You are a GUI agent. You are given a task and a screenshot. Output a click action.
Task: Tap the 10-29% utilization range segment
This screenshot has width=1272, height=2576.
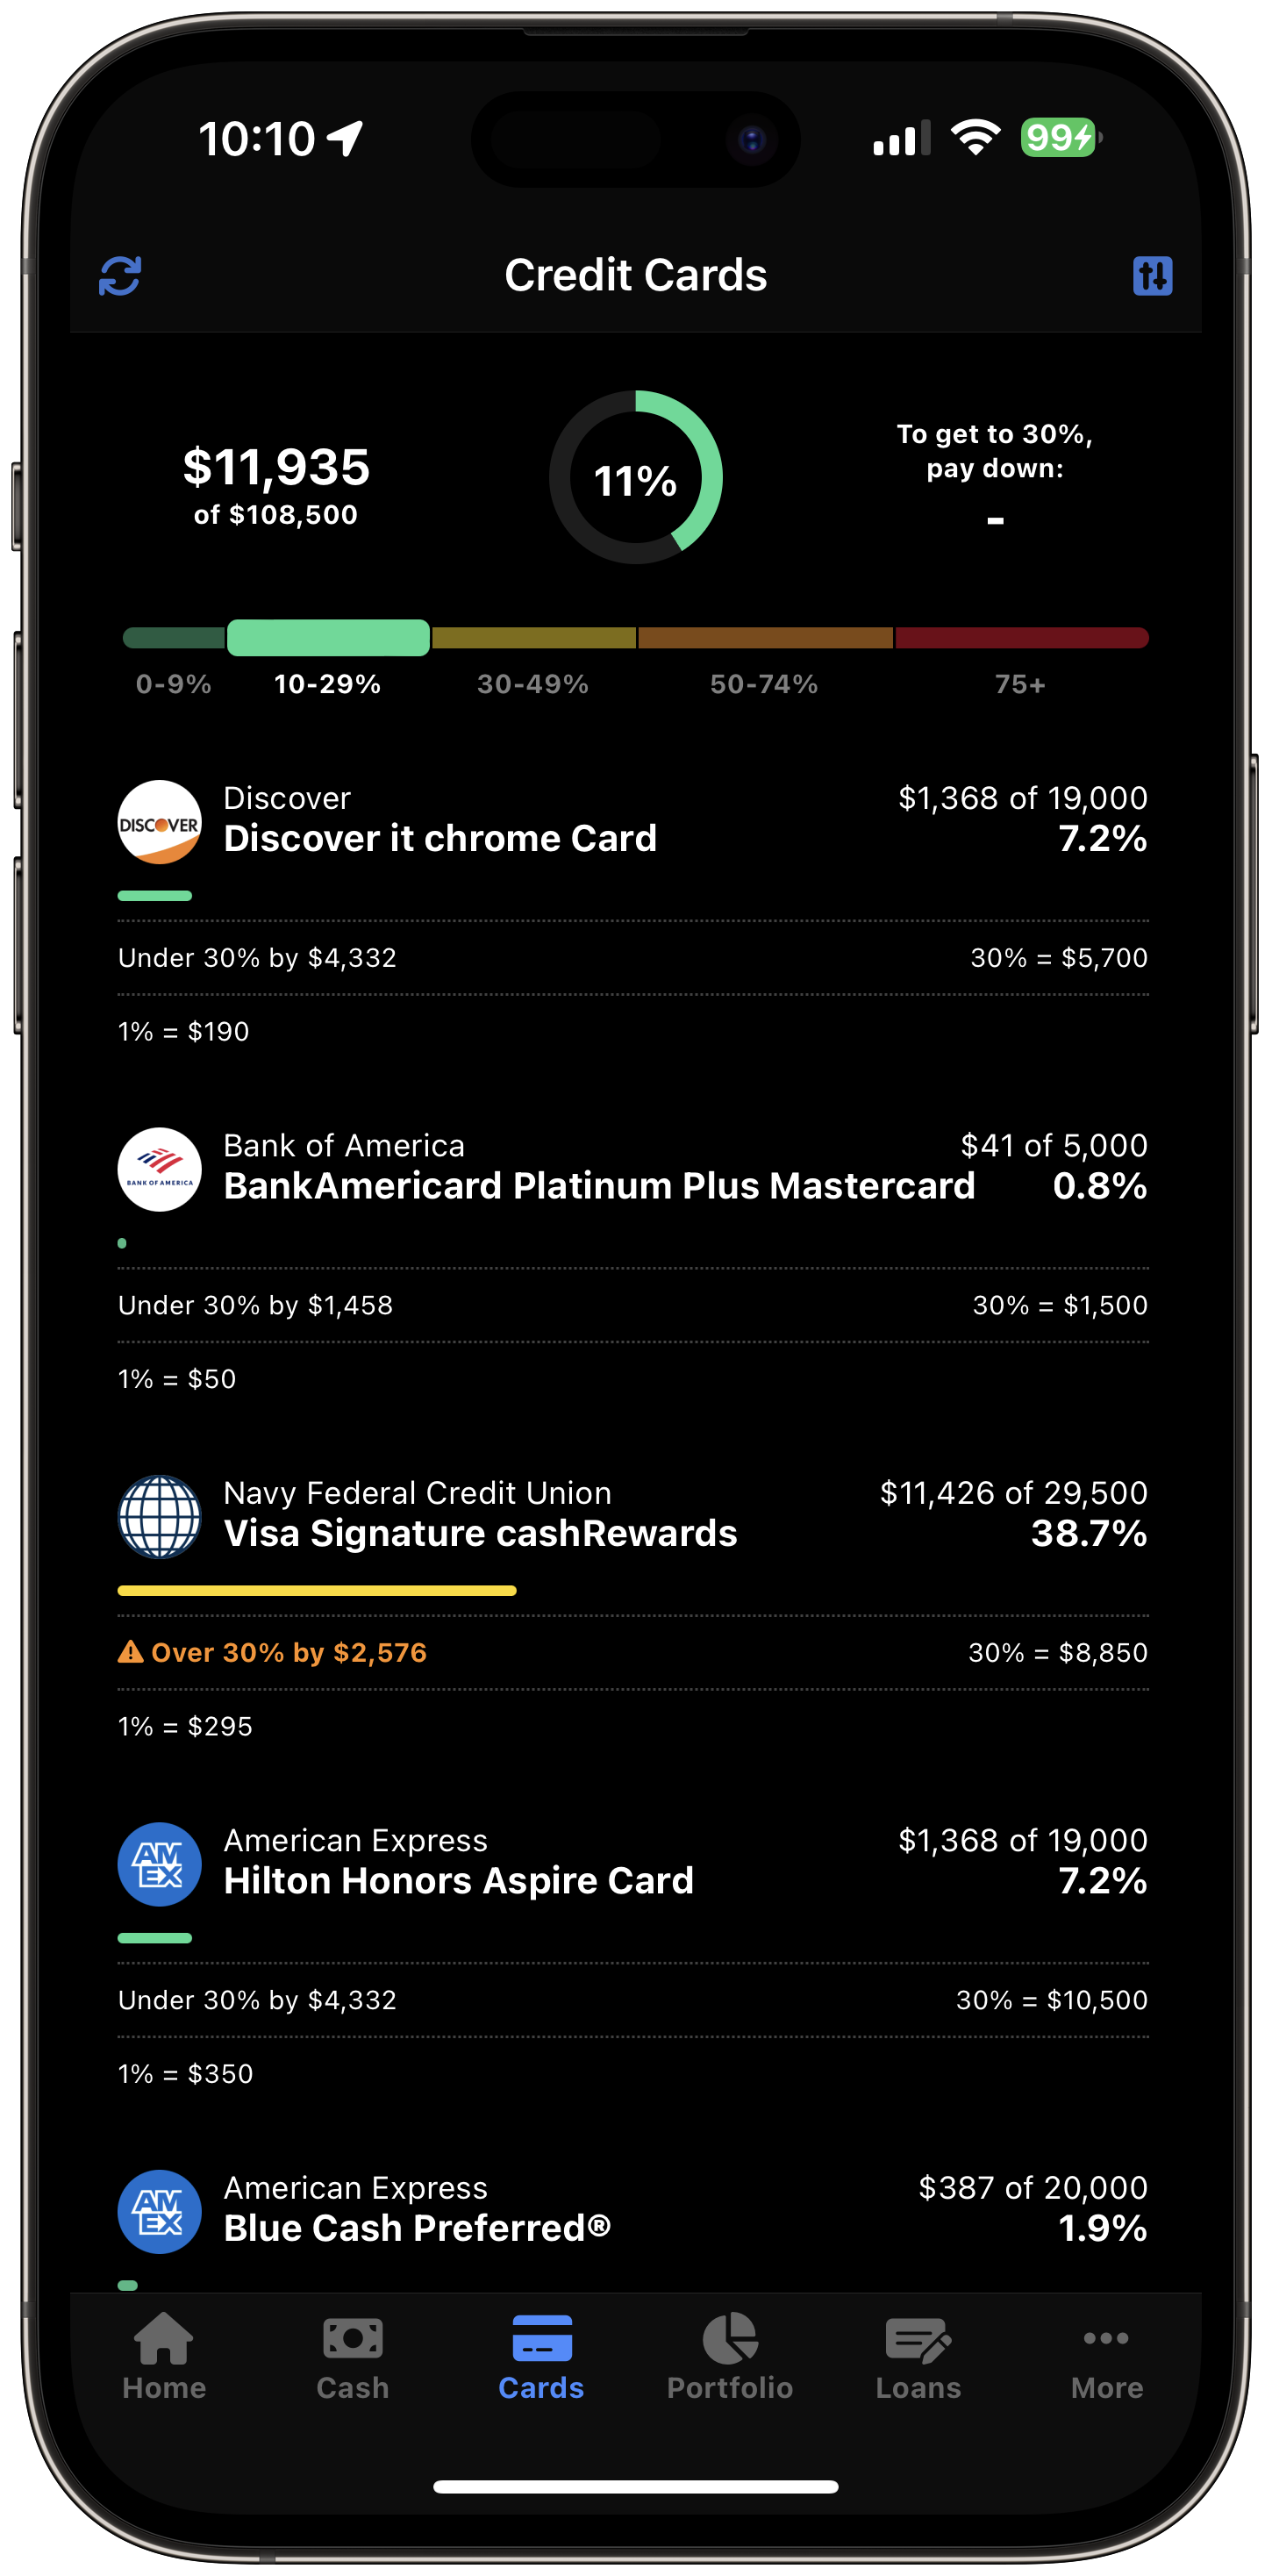(328, 638)
